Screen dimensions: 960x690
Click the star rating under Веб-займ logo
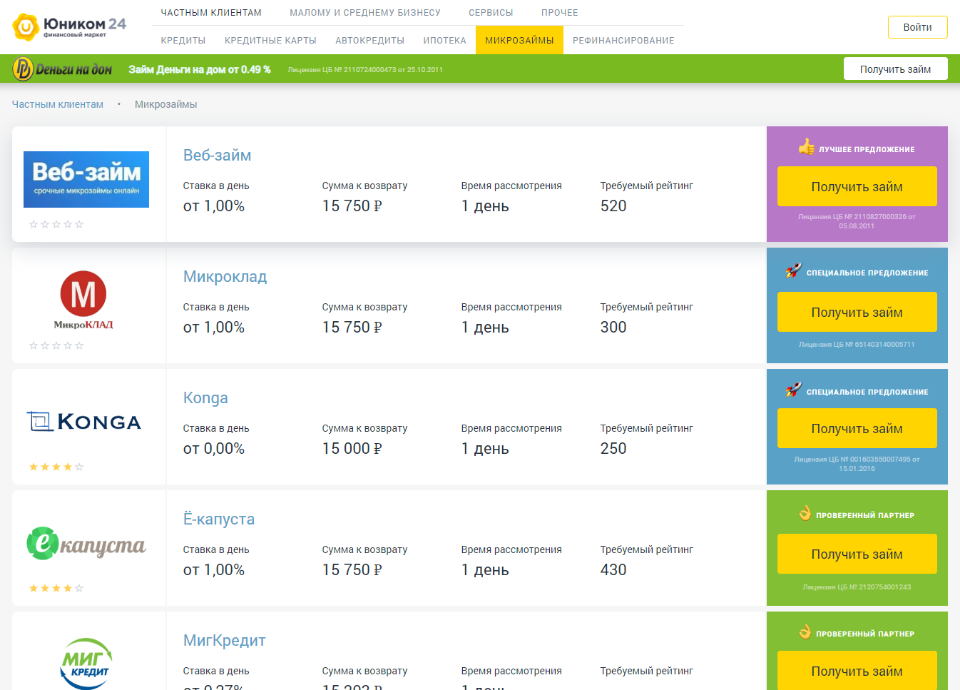[56, 224]
